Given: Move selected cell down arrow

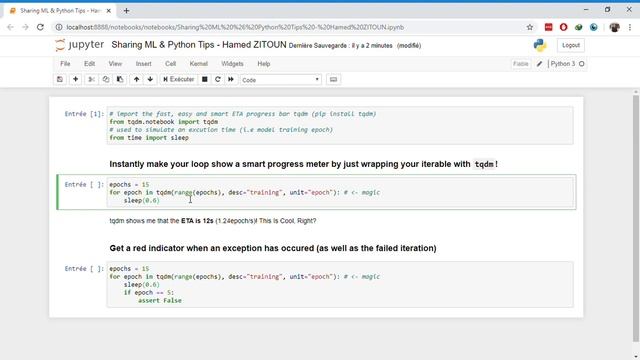Looking at the screenshot, I should [150, 80].
